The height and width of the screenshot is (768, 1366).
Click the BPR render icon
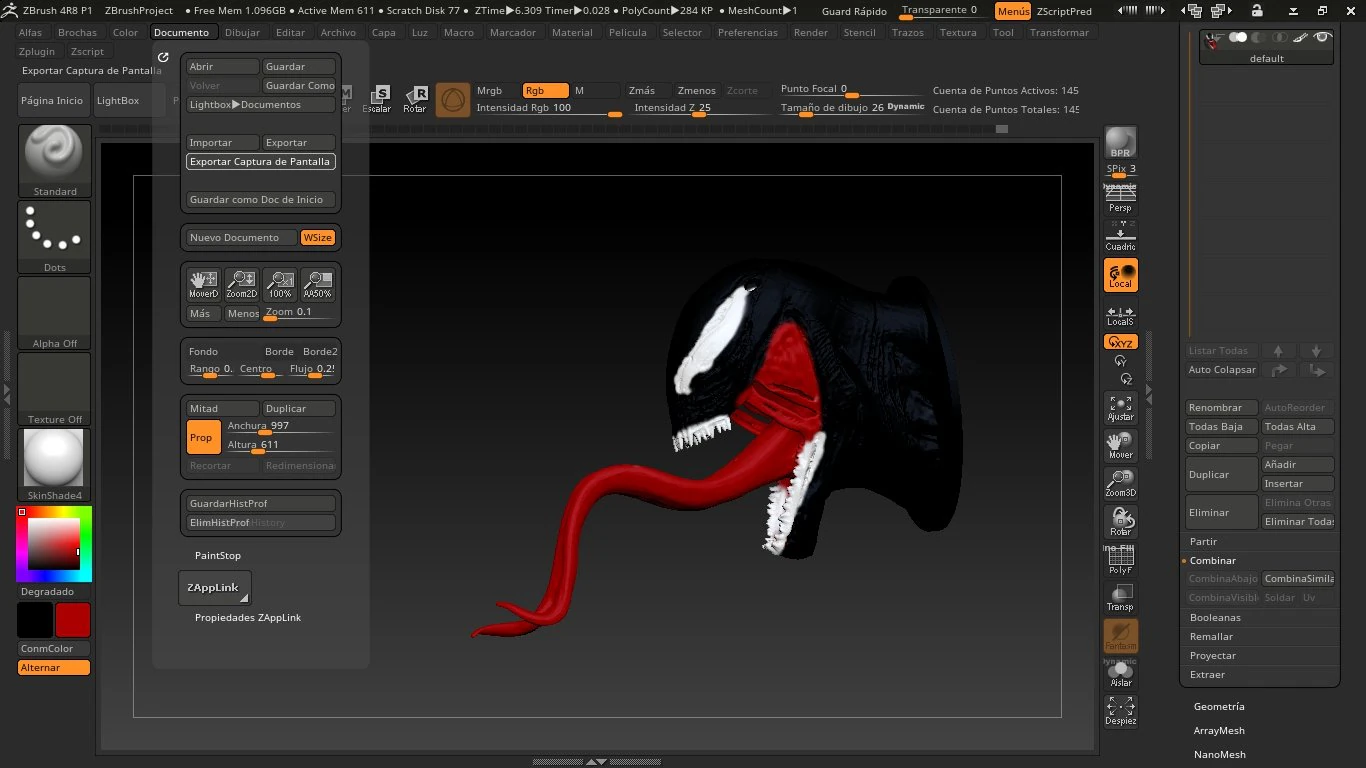pos(1120,142)
